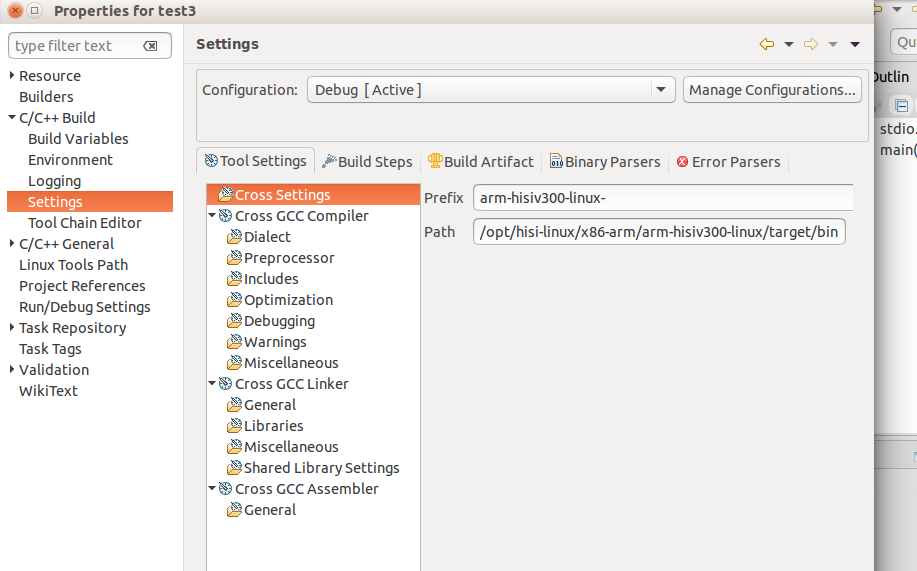Select Builders in the left tree
The width and height of the screenshot is (917, 571).
(x=46, y=97)
